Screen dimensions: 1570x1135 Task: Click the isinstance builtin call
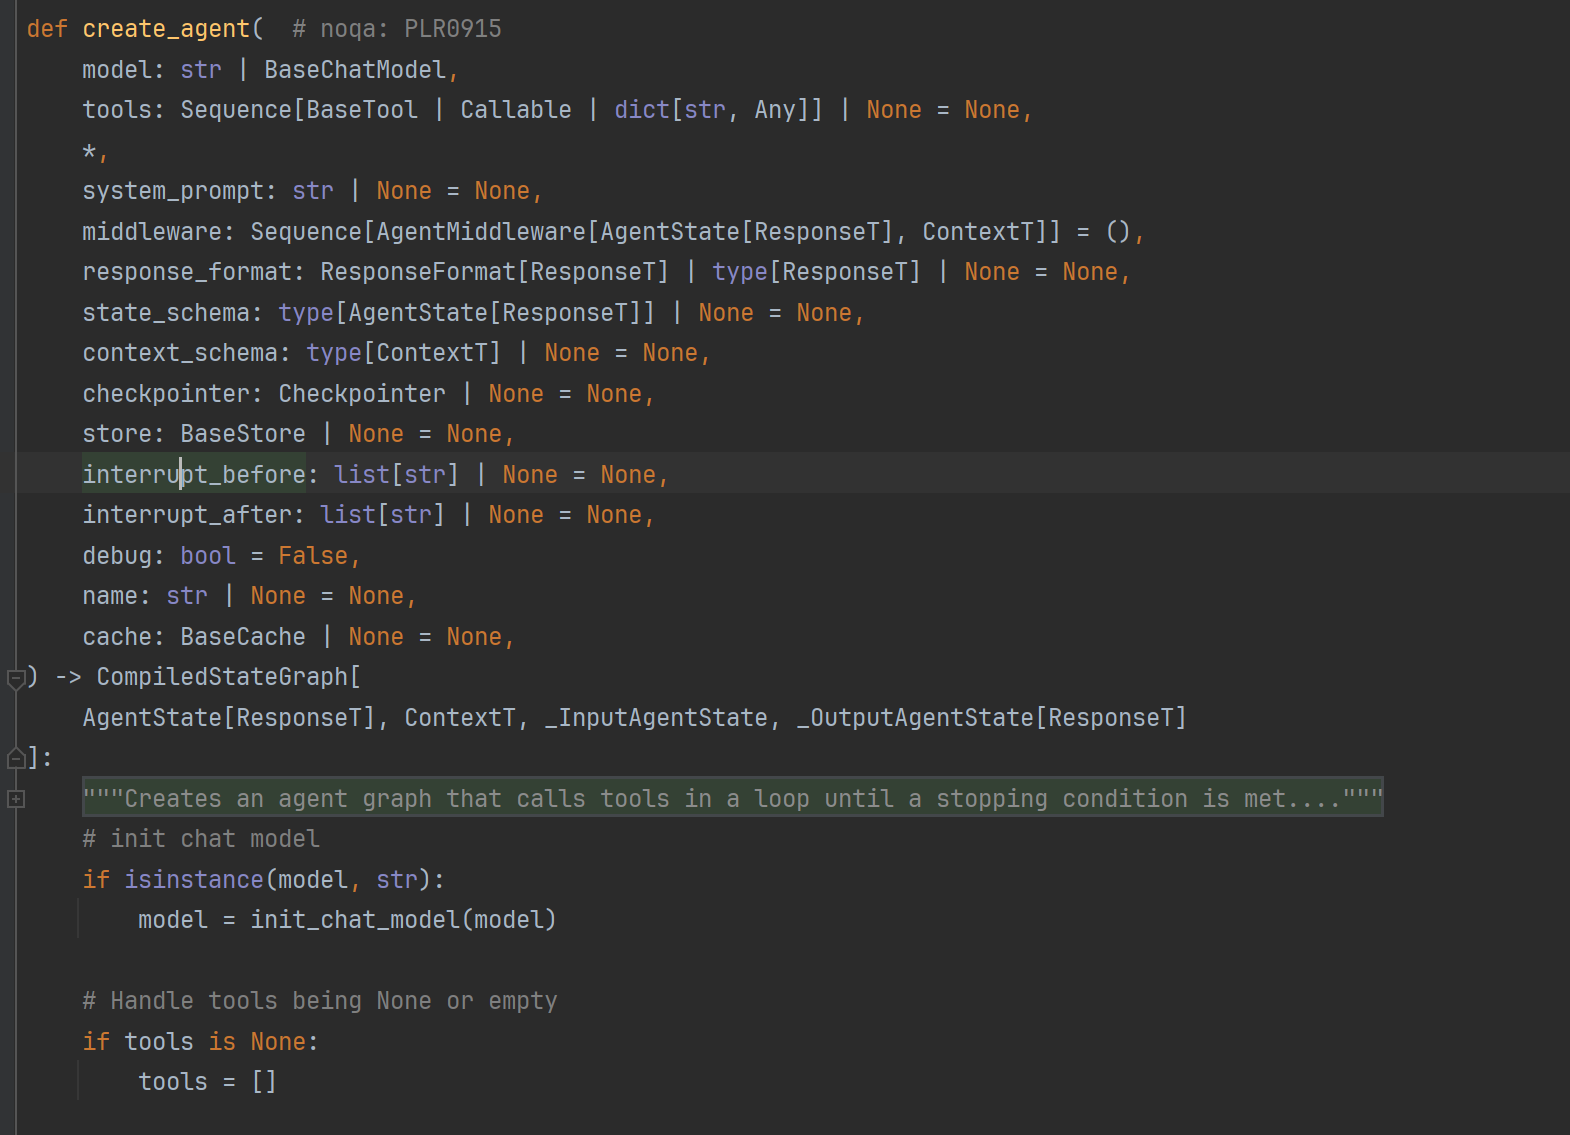coord(194,880)
